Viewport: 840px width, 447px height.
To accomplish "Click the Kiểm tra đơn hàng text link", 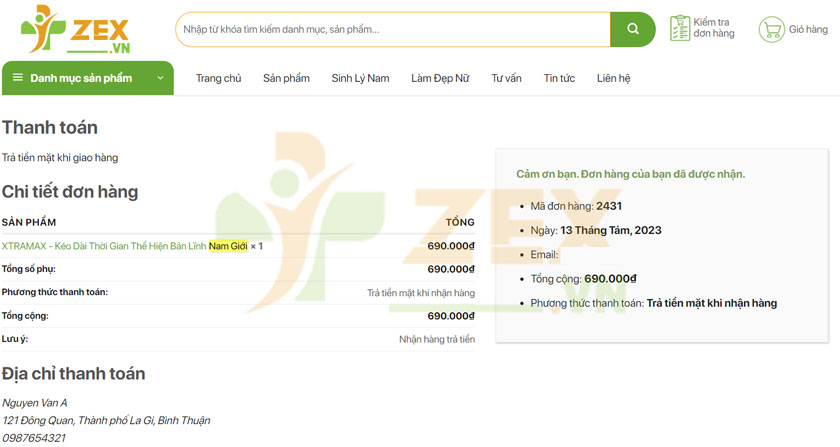I will [714, 28].
